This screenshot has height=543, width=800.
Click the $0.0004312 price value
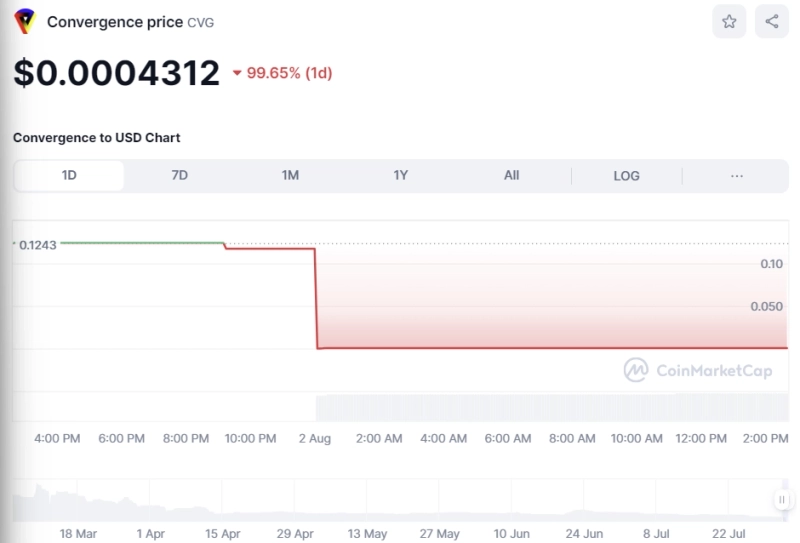coord(116,72)
